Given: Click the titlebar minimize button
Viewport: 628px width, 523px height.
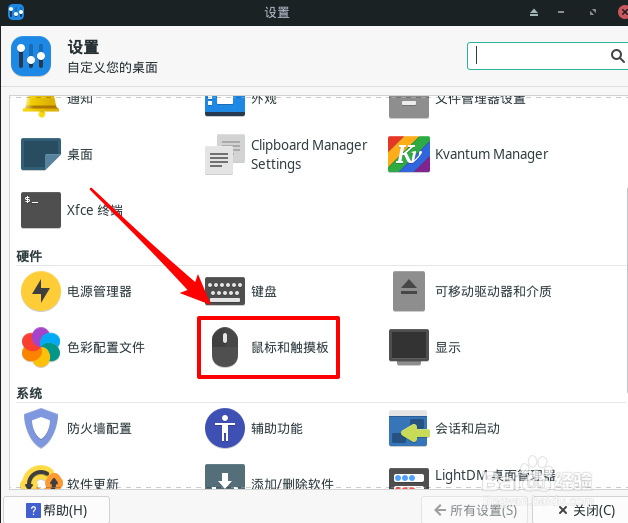Looking at the screenshot, I should (x=561, y=12).
